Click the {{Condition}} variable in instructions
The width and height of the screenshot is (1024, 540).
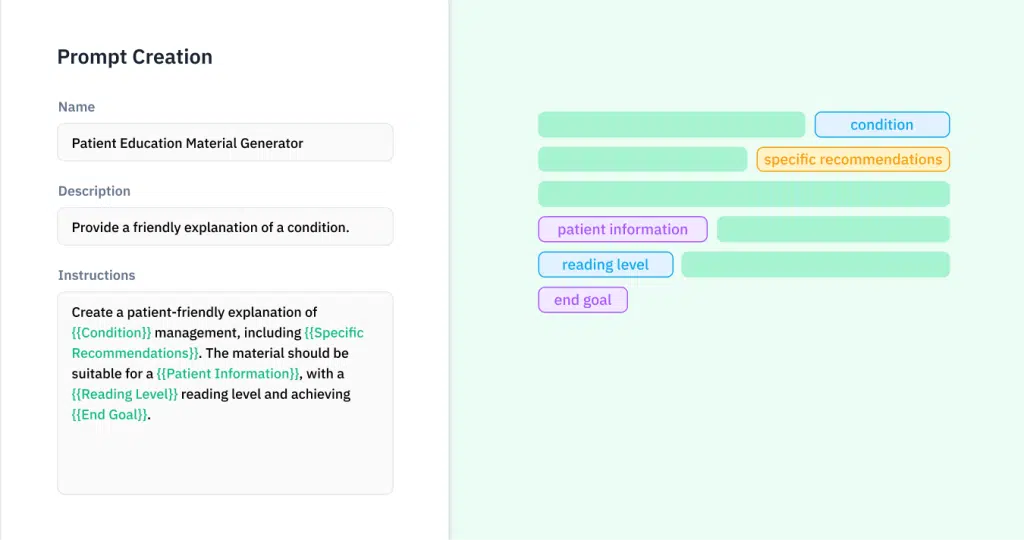(111, 332)
